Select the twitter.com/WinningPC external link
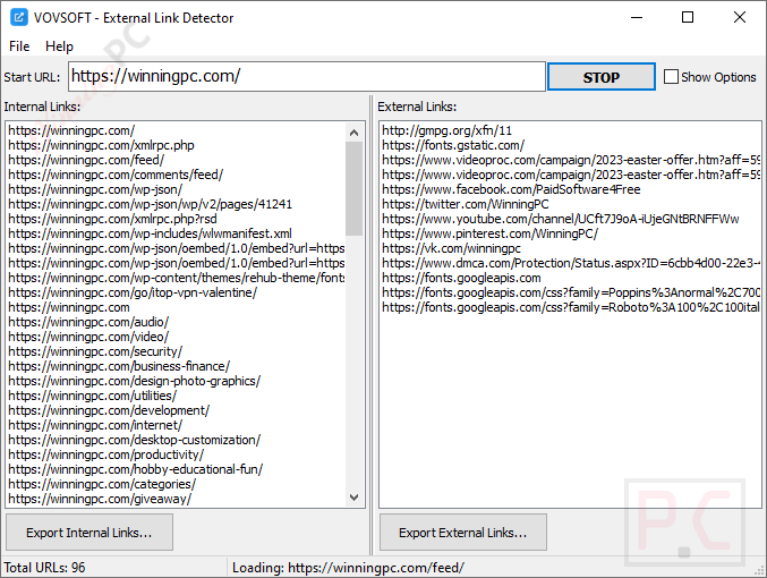The height and width of the screenshot is (578, 767). point(465,204)
